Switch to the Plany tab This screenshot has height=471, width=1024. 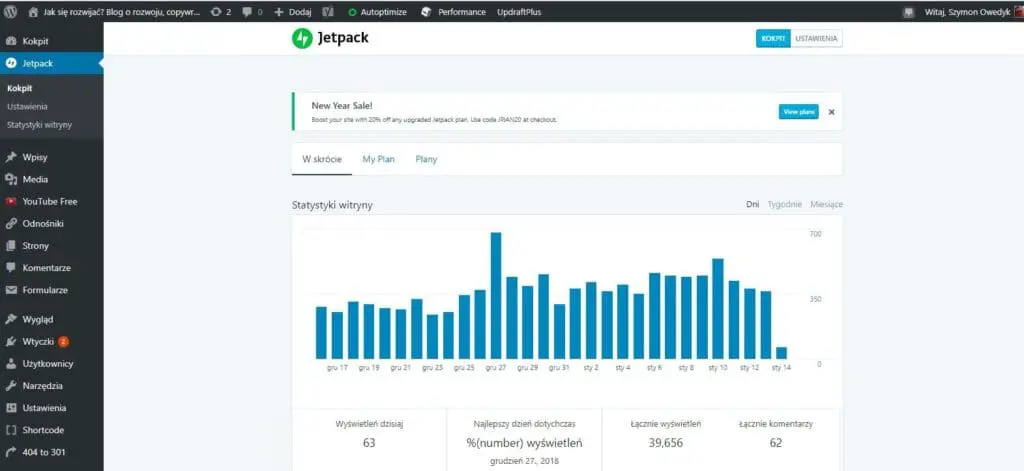(x=426, y=159)
